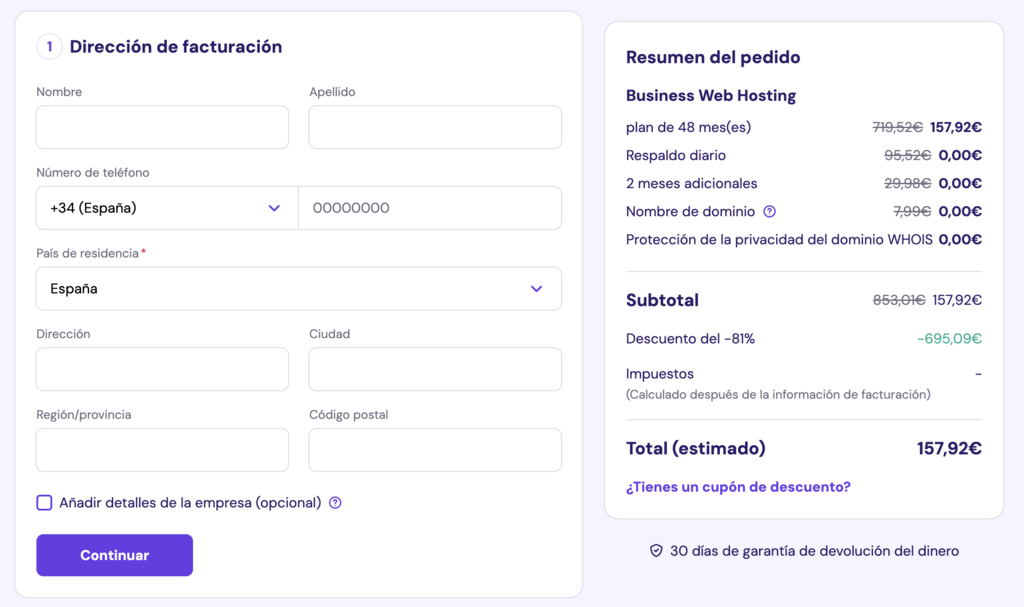Open the ¿Tienes un cupón de descuento? link
The height and width of the screenshot is (607, 1024).
(x=736, y=486)
